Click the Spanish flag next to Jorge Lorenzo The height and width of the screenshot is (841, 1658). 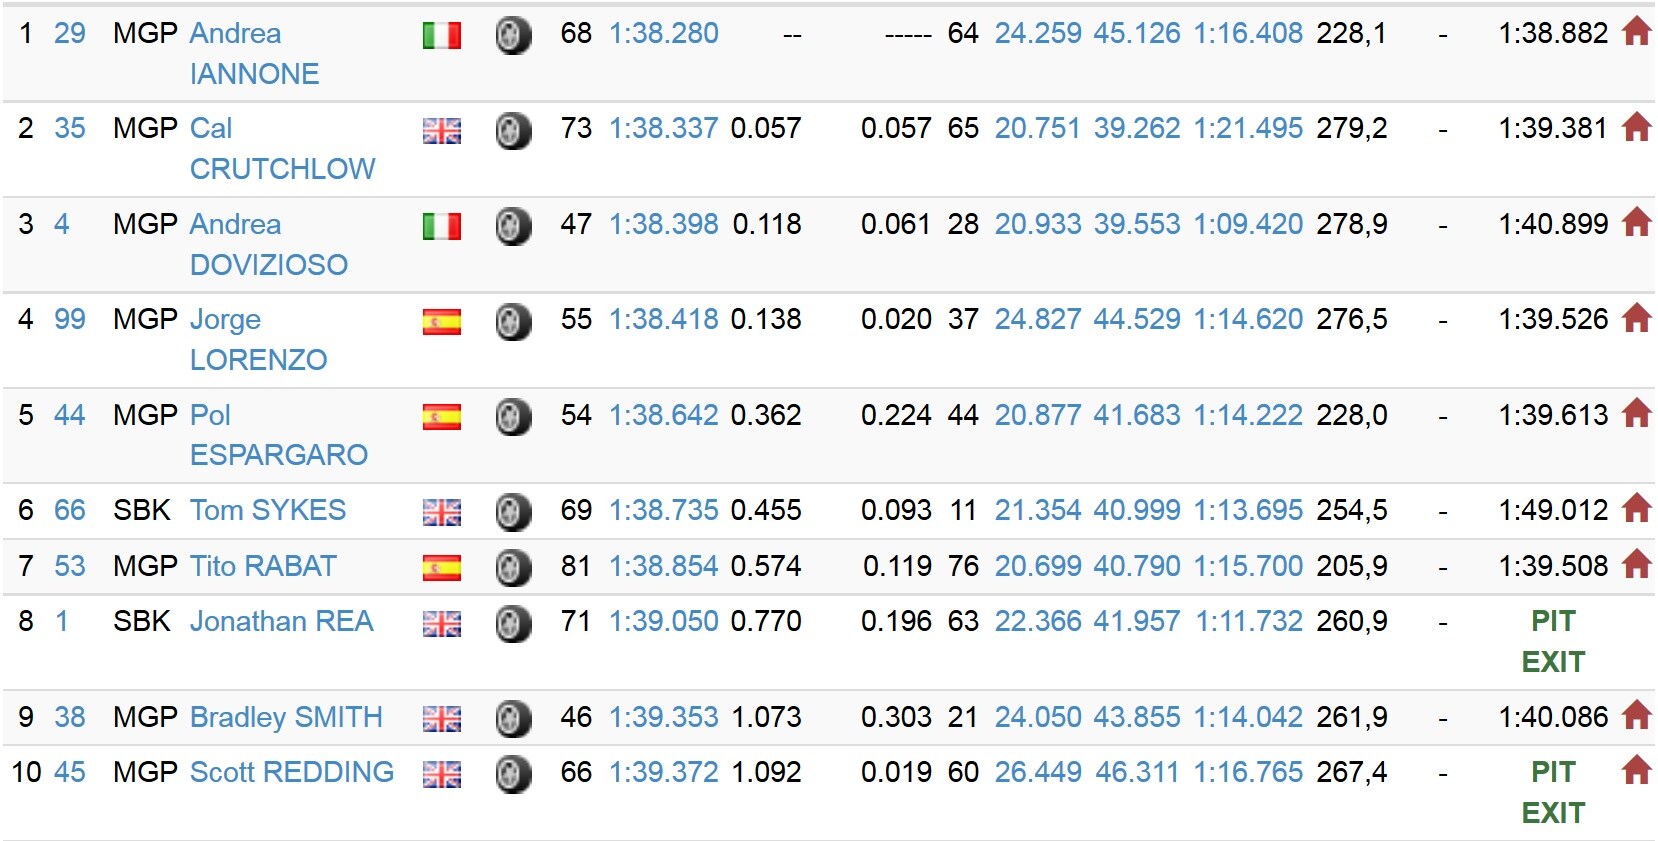pyautogui.click(x=441, y=322)
